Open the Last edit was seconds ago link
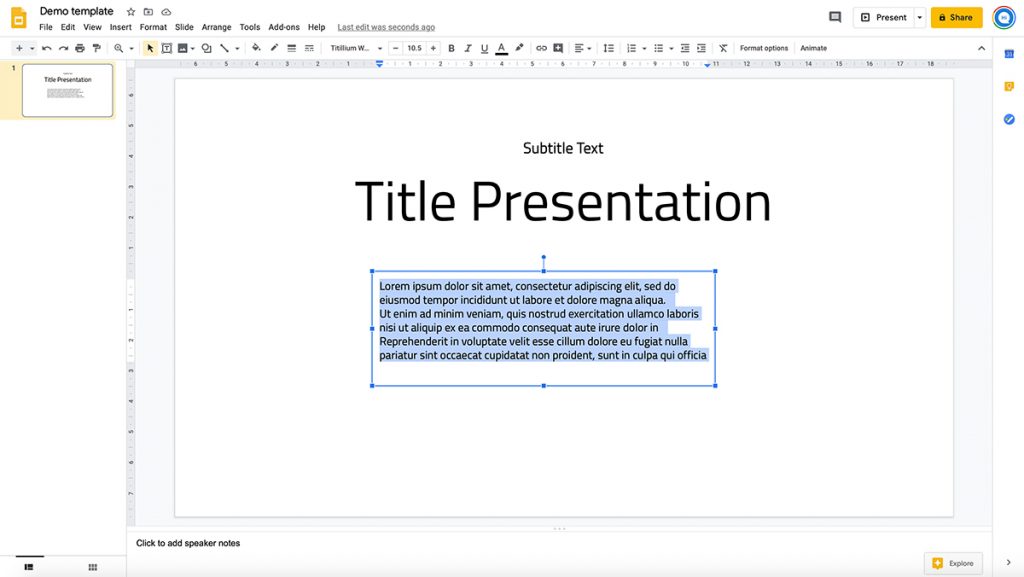 click(386, 27)
